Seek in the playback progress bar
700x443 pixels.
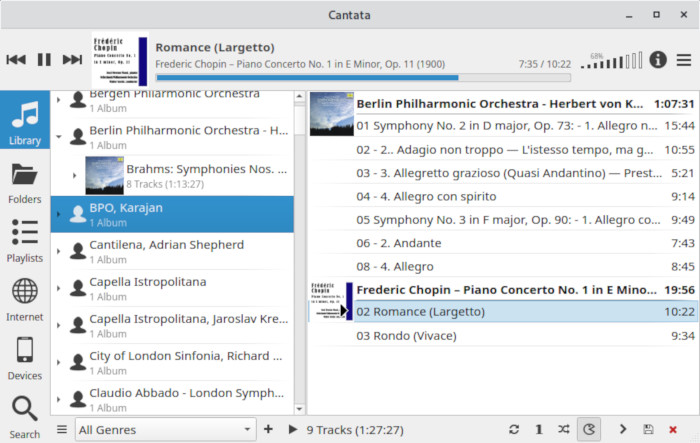(363, 78)
